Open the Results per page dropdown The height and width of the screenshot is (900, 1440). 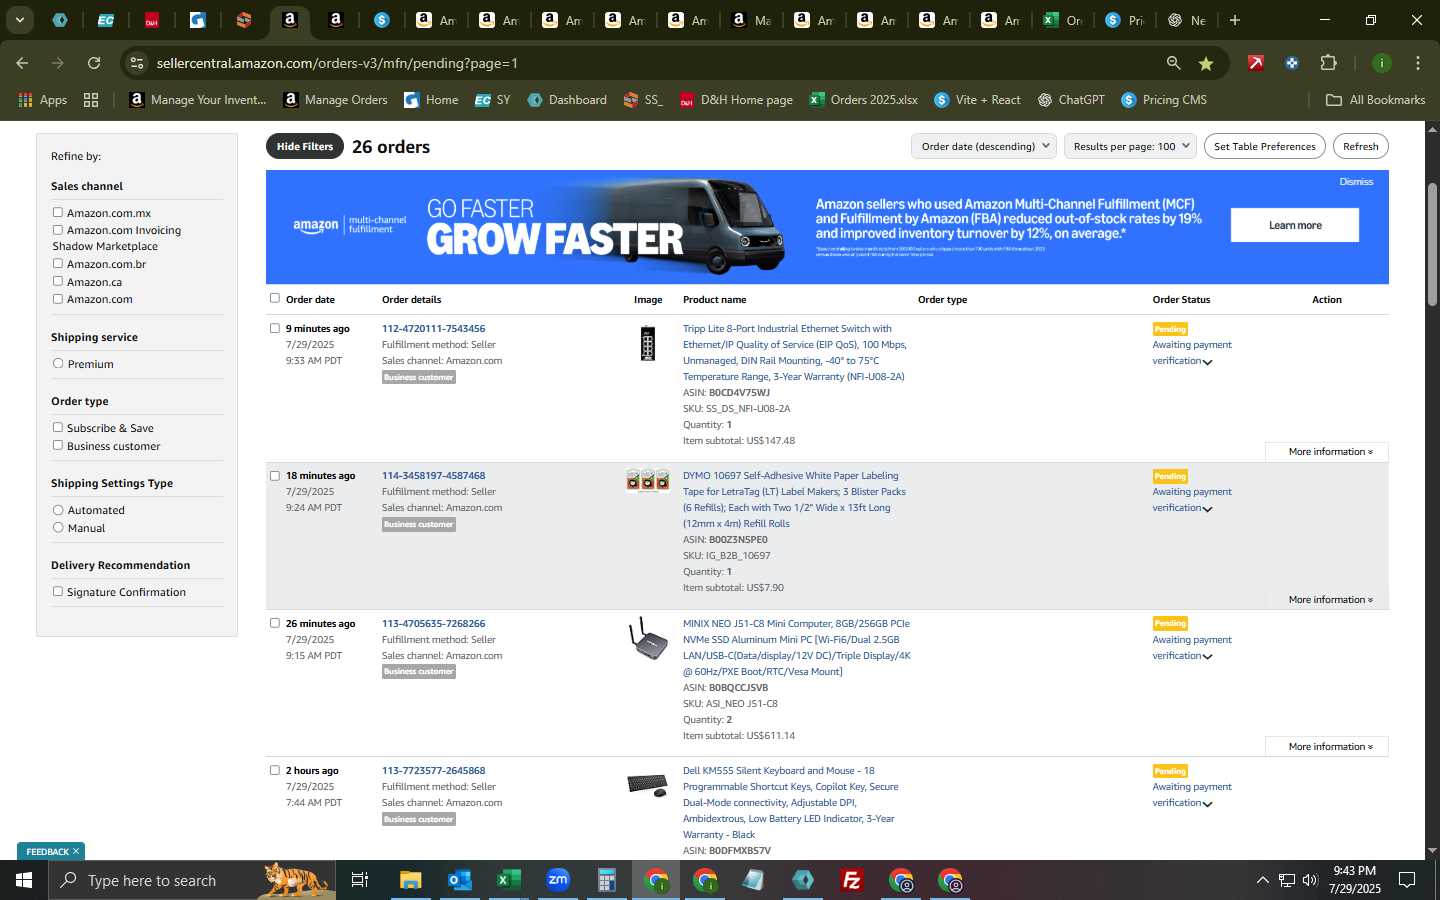pyautogui.click(x=1131, y=146)
